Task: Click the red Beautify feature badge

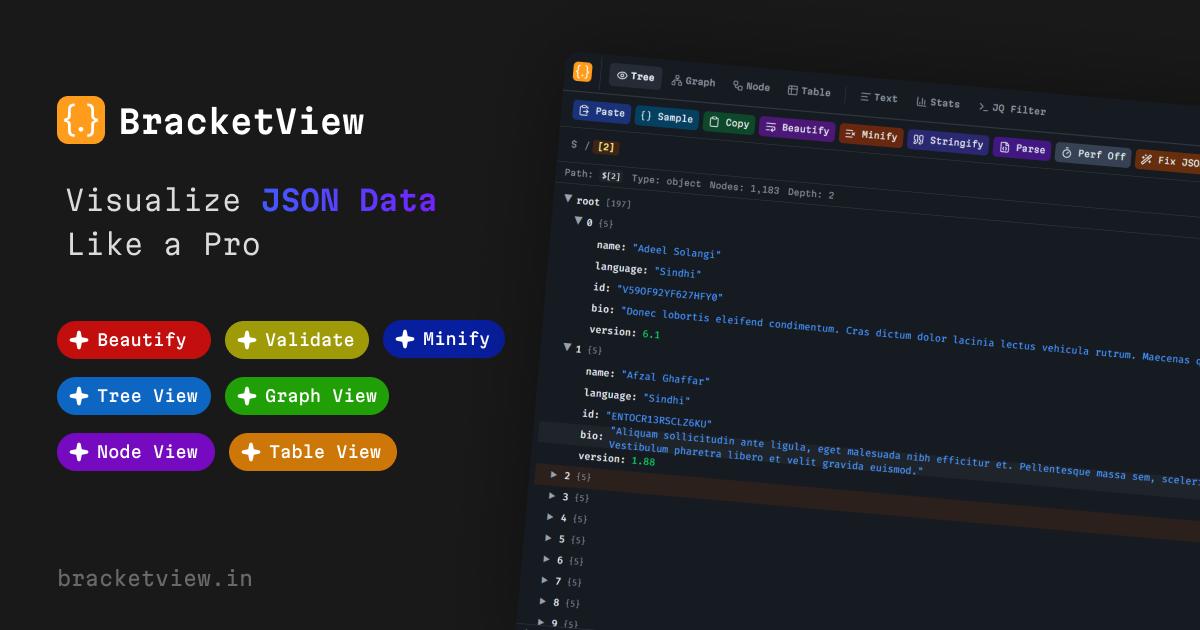Action: (x=134, y=340)
